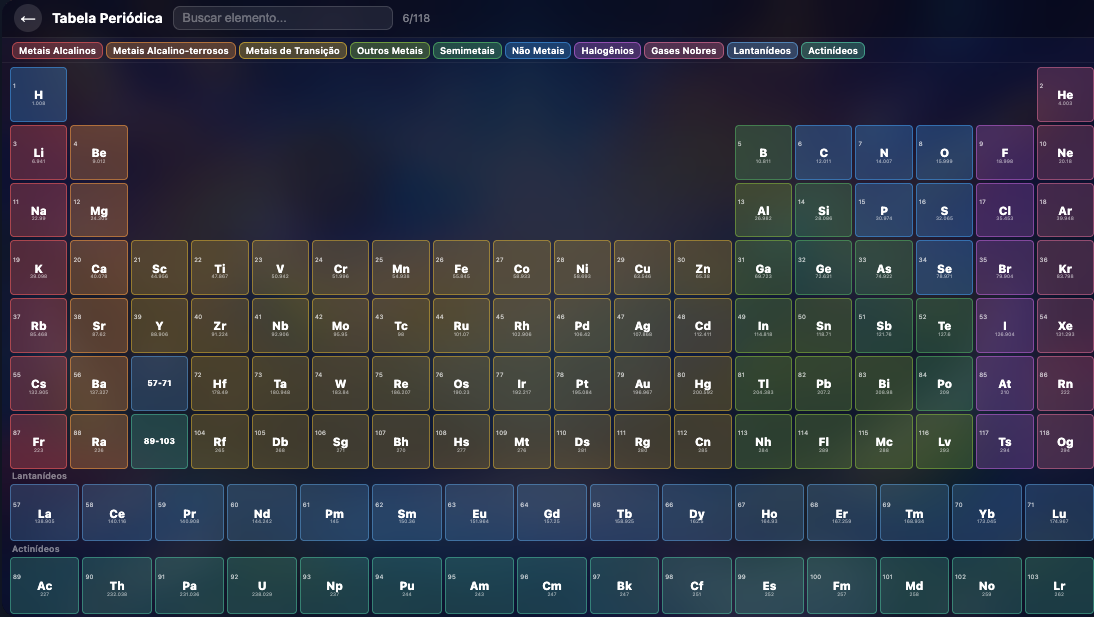Select the Lutetium (Lu) tile
The width and height of the screenshot is (1094, 617).
tap(1059, 513)
